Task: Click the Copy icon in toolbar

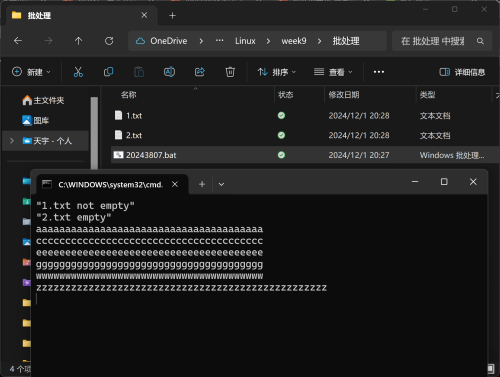Action: pos(108,72)
